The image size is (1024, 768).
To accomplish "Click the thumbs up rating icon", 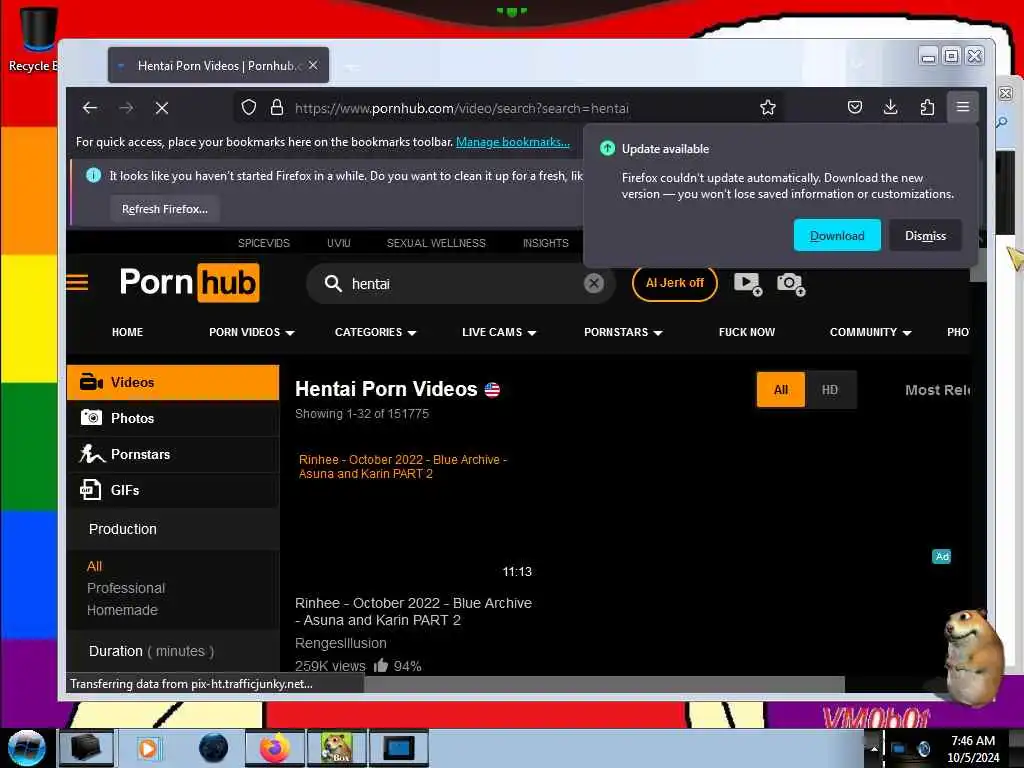I will [x=381, y=665].
